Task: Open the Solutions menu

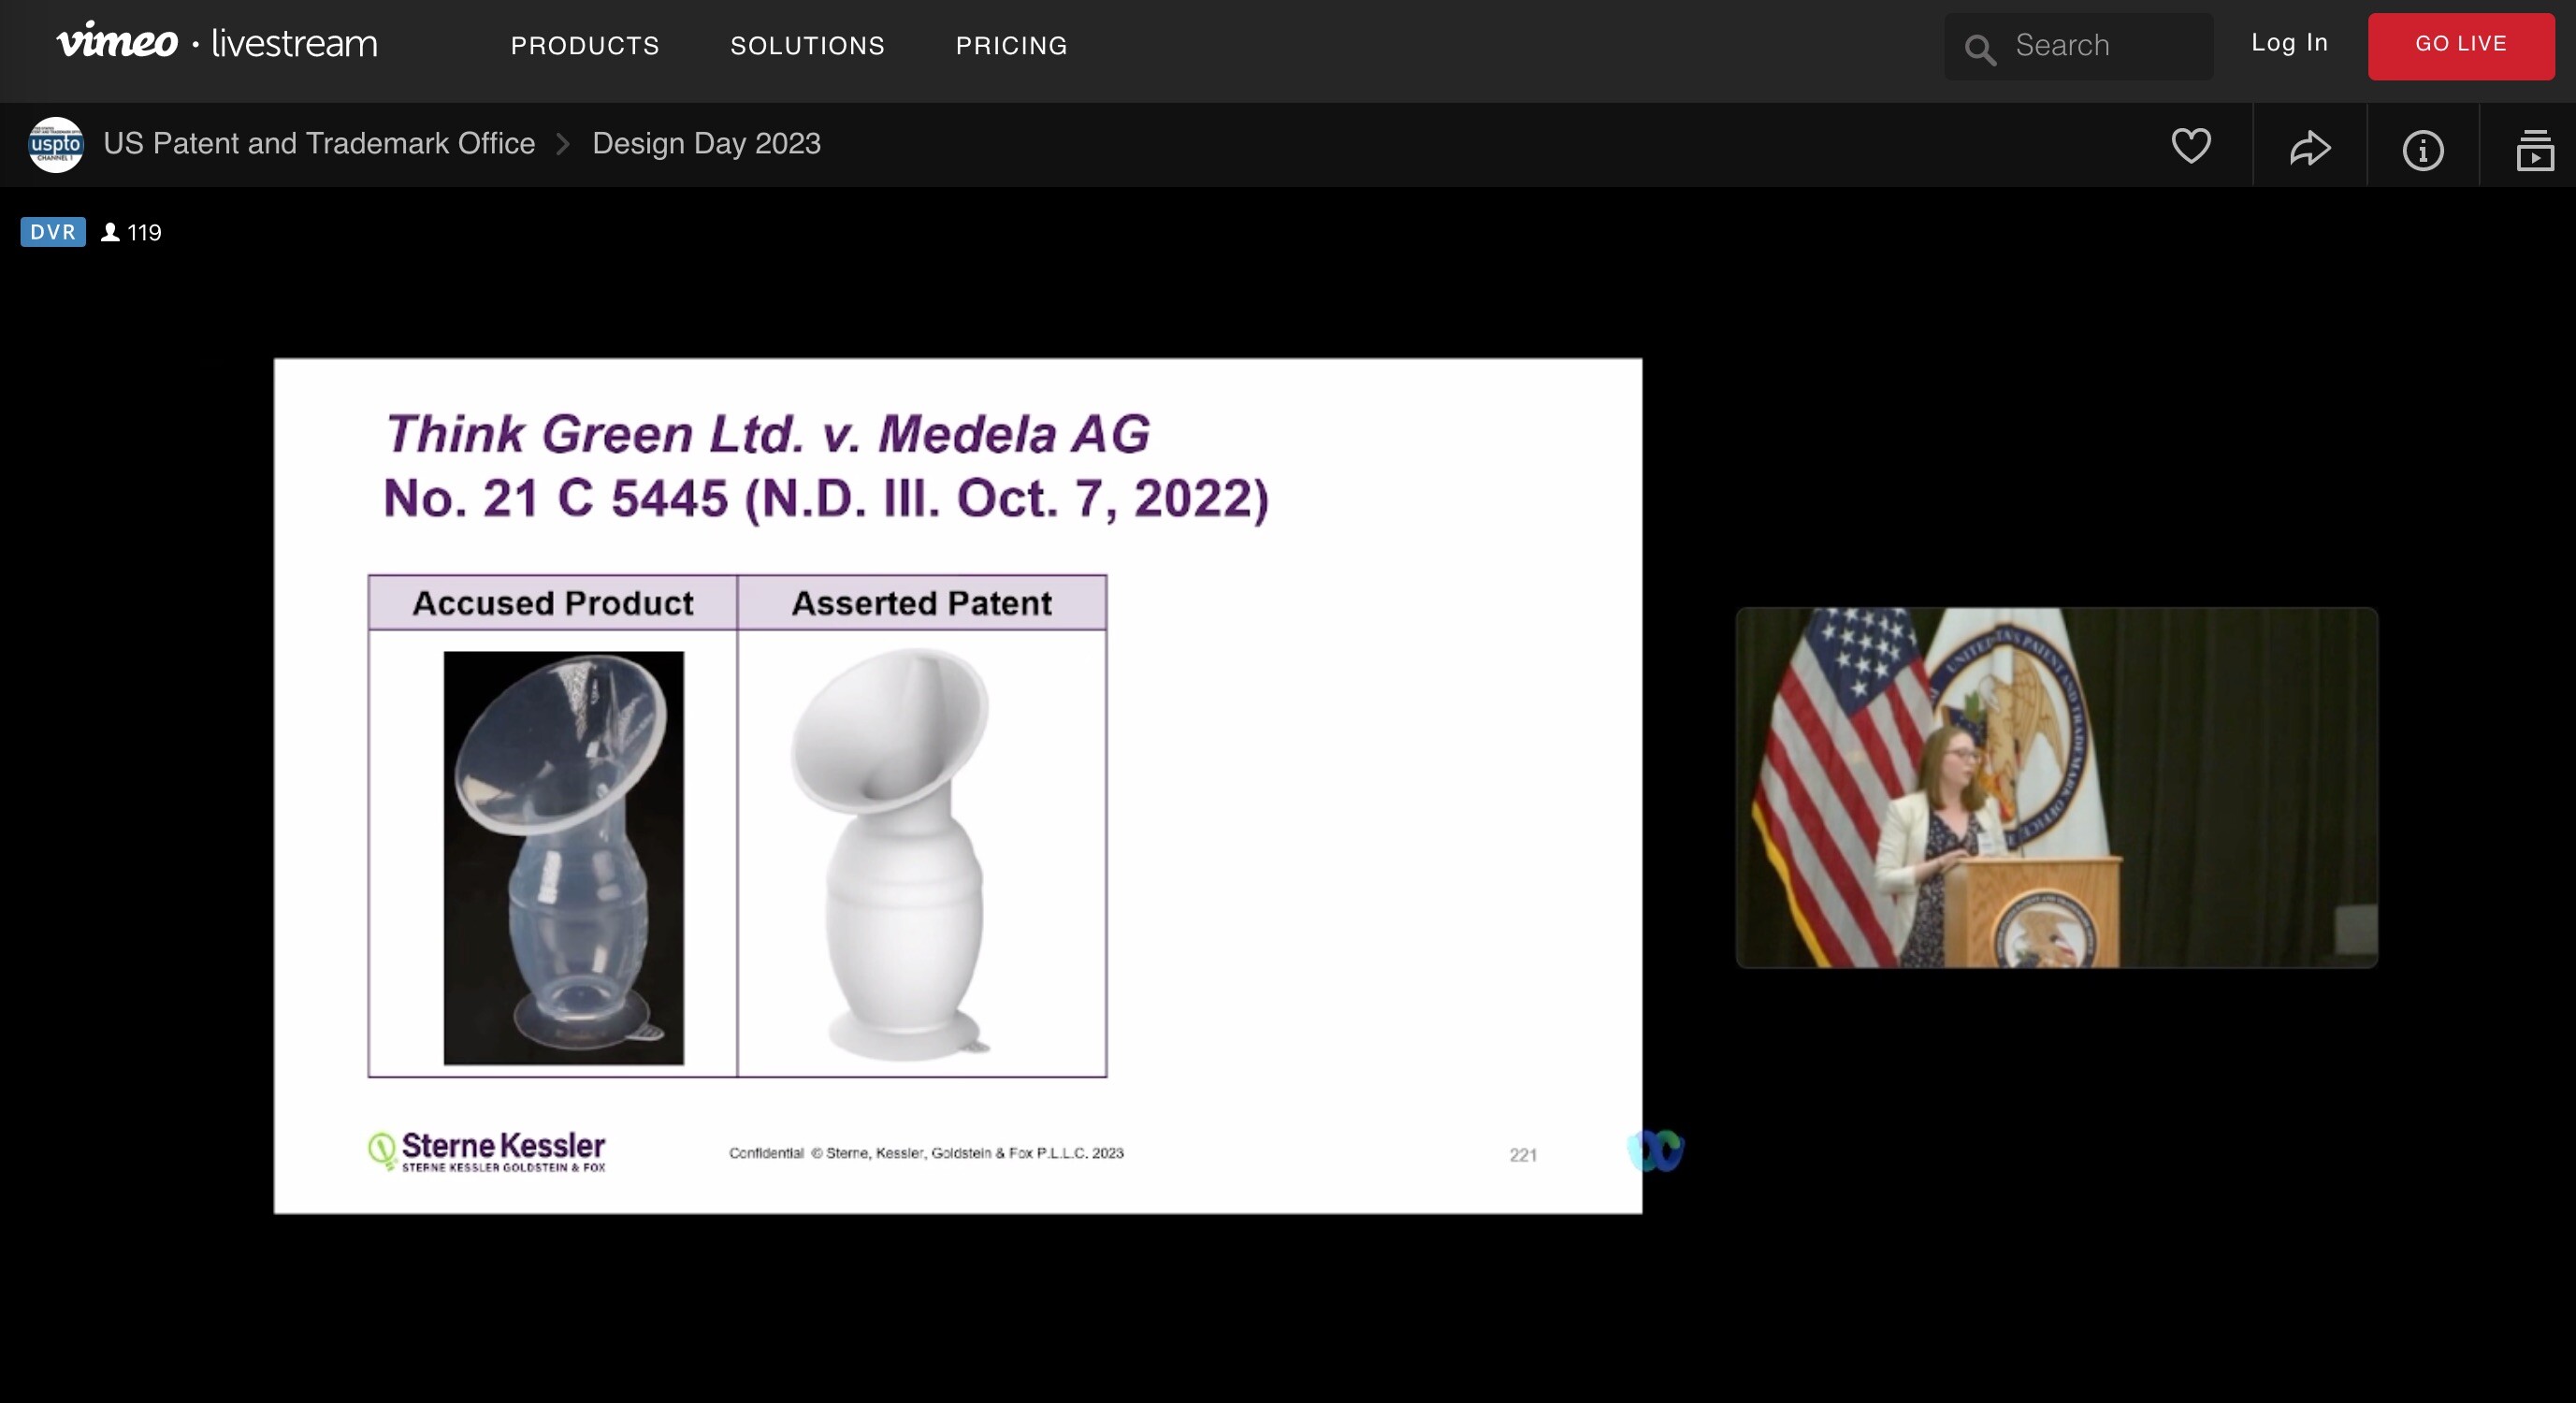Action: tap(807, 46)
